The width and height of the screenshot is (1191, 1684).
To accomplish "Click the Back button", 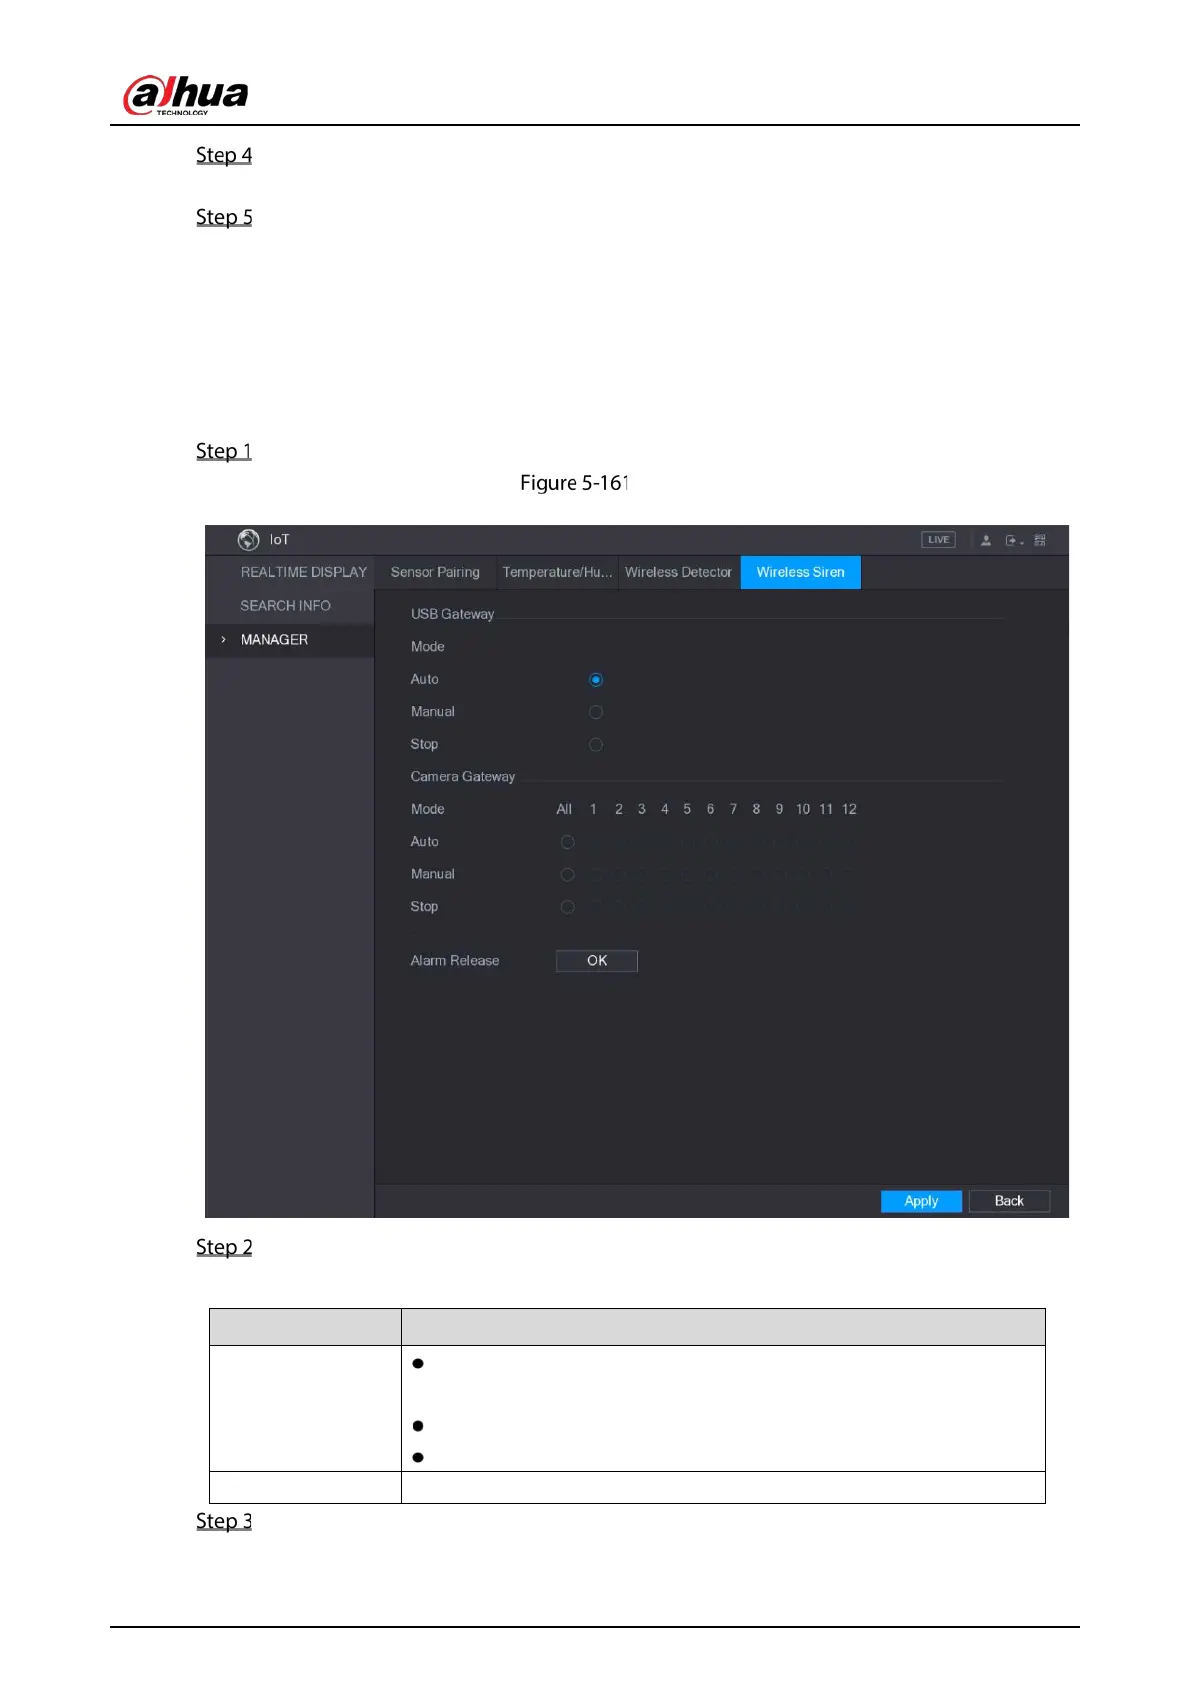I will click(1009, 1201).
